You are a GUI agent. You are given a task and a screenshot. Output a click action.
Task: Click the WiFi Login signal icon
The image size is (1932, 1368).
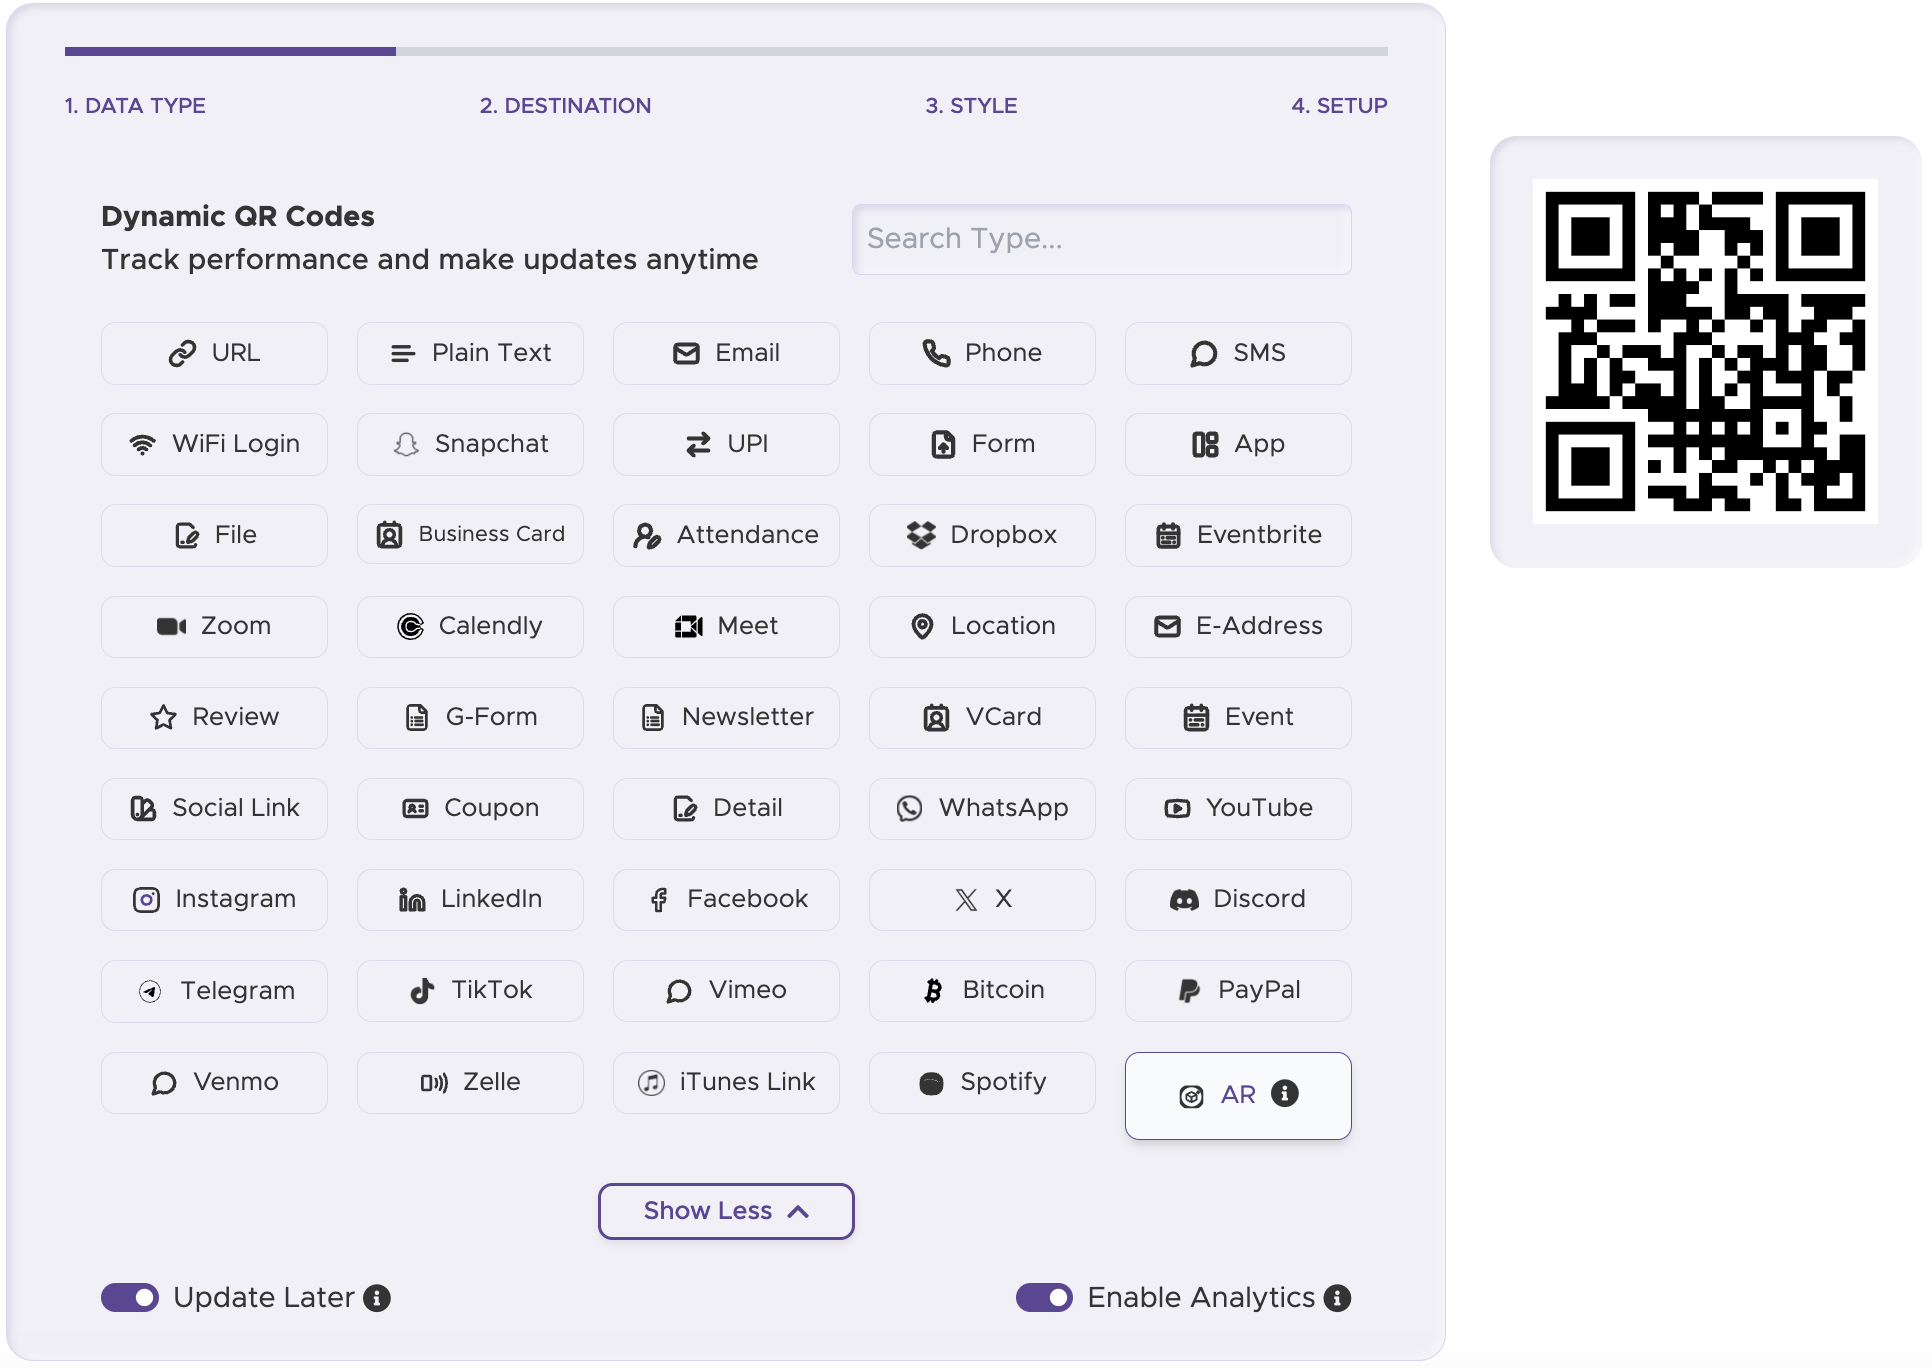(x=143, y=444)
